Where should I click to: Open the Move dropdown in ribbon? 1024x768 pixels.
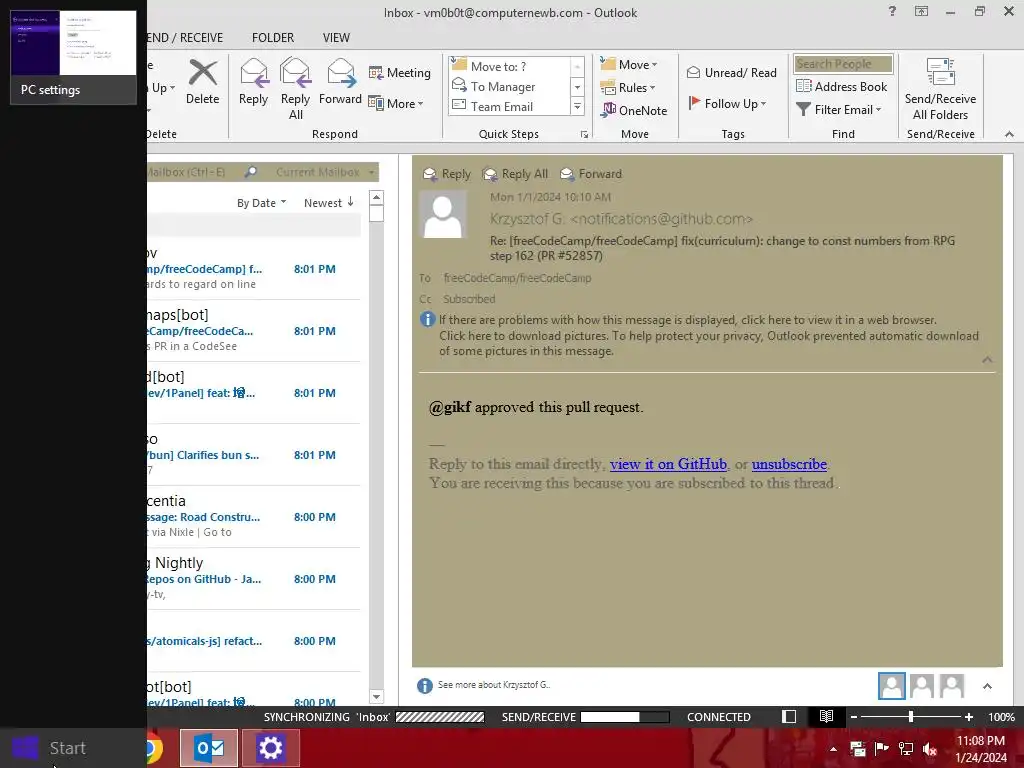629,65
